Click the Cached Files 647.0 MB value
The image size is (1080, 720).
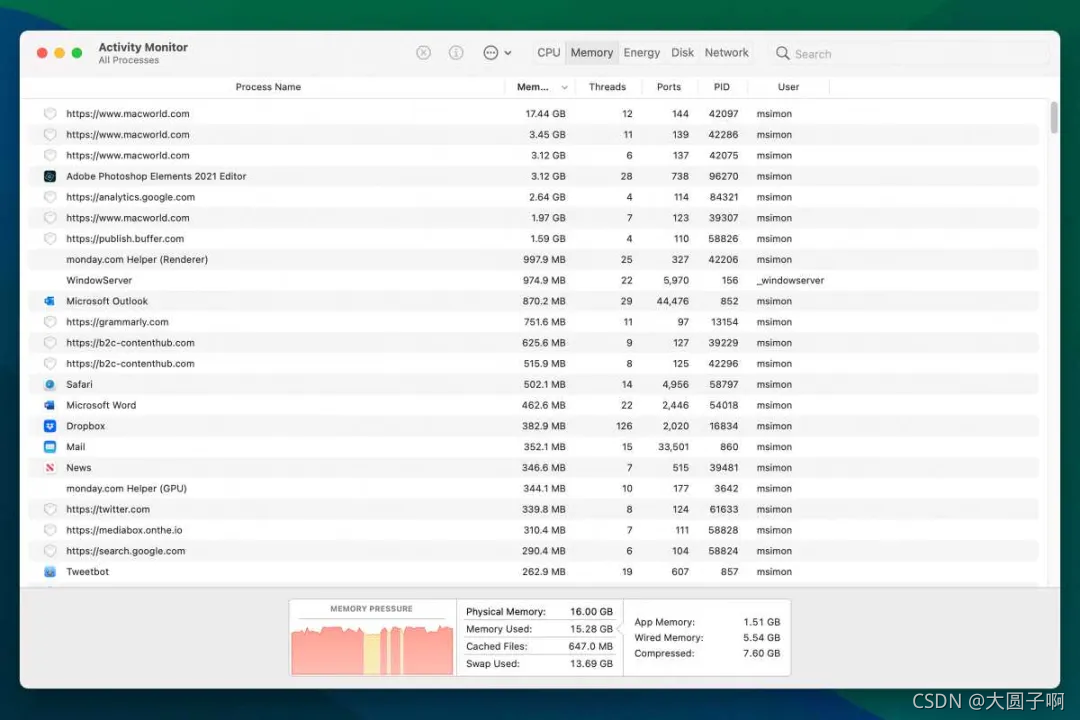[590, 646]
